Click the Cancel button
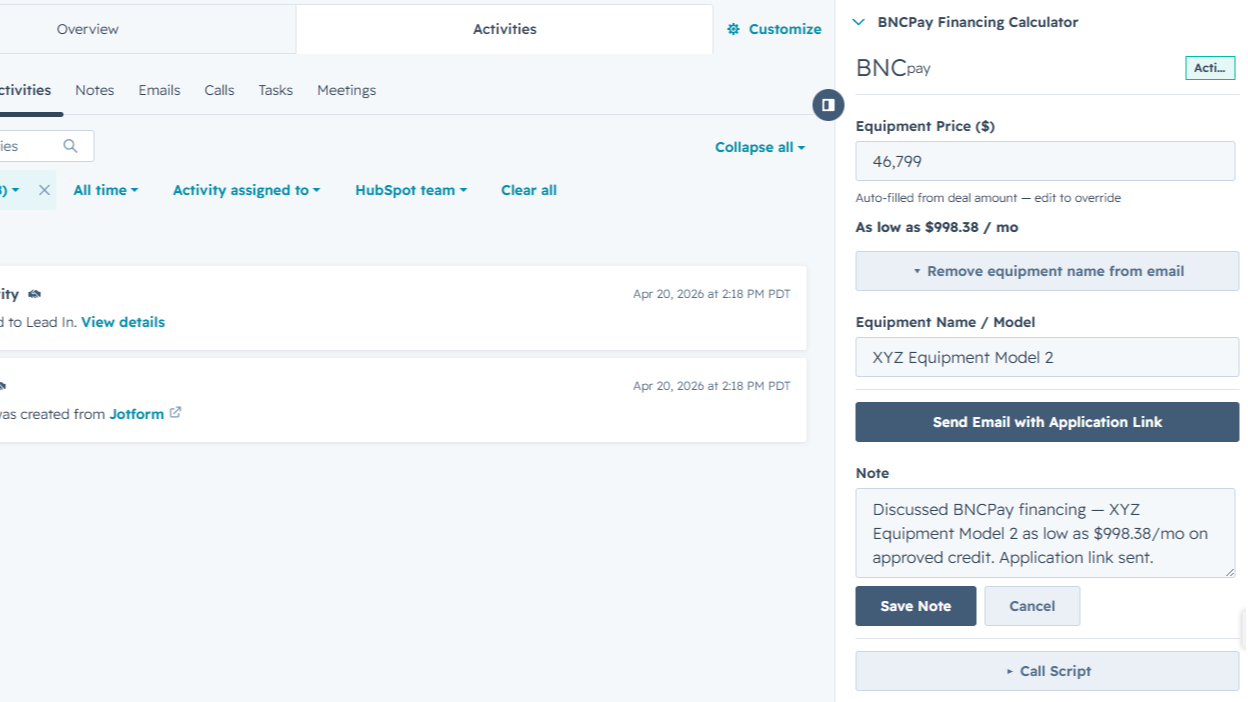Screen dimensions: 1248x702 (1032, 606)
